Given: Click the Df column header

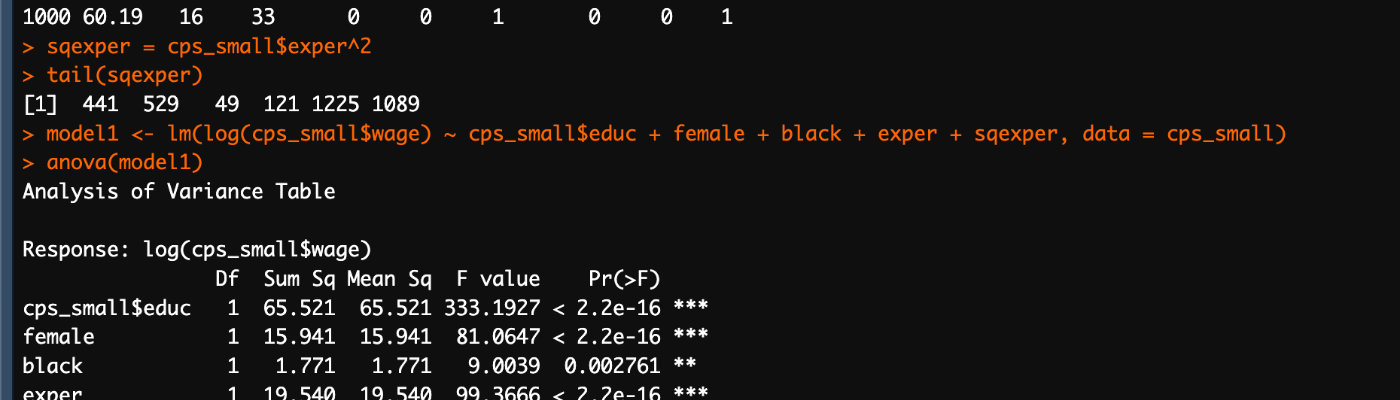Looking at the screenshot, I should coord(227,278).
